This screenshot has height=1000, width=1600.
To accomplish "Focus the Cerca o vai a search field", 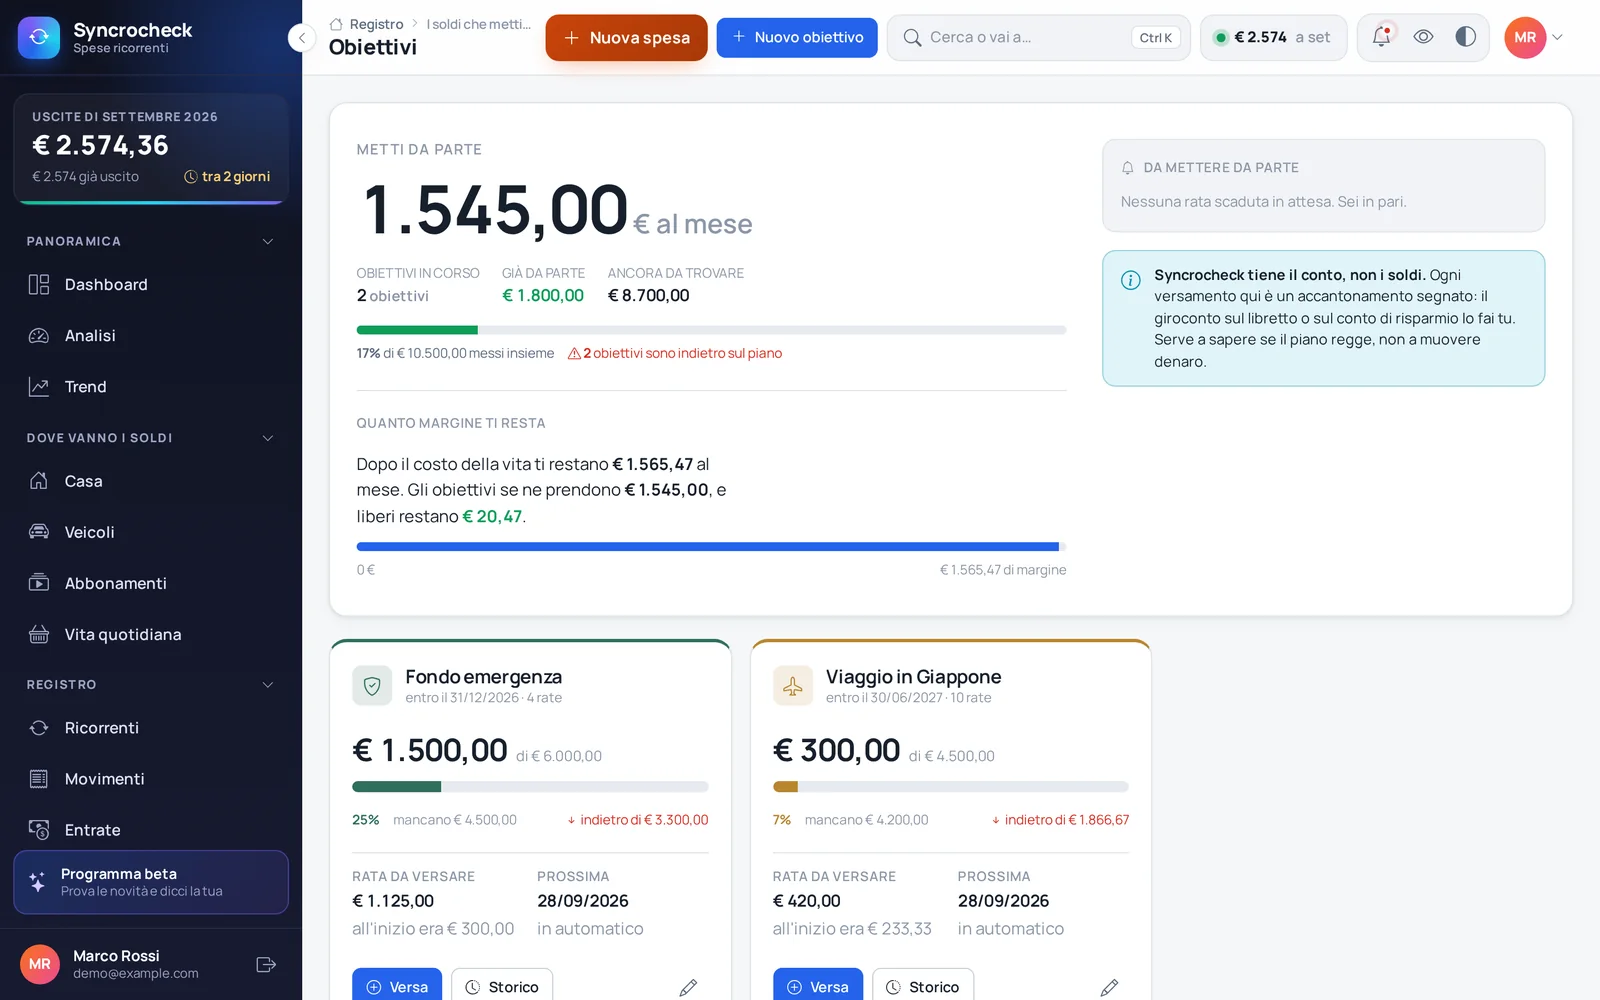I will [x=1038, y=37].
